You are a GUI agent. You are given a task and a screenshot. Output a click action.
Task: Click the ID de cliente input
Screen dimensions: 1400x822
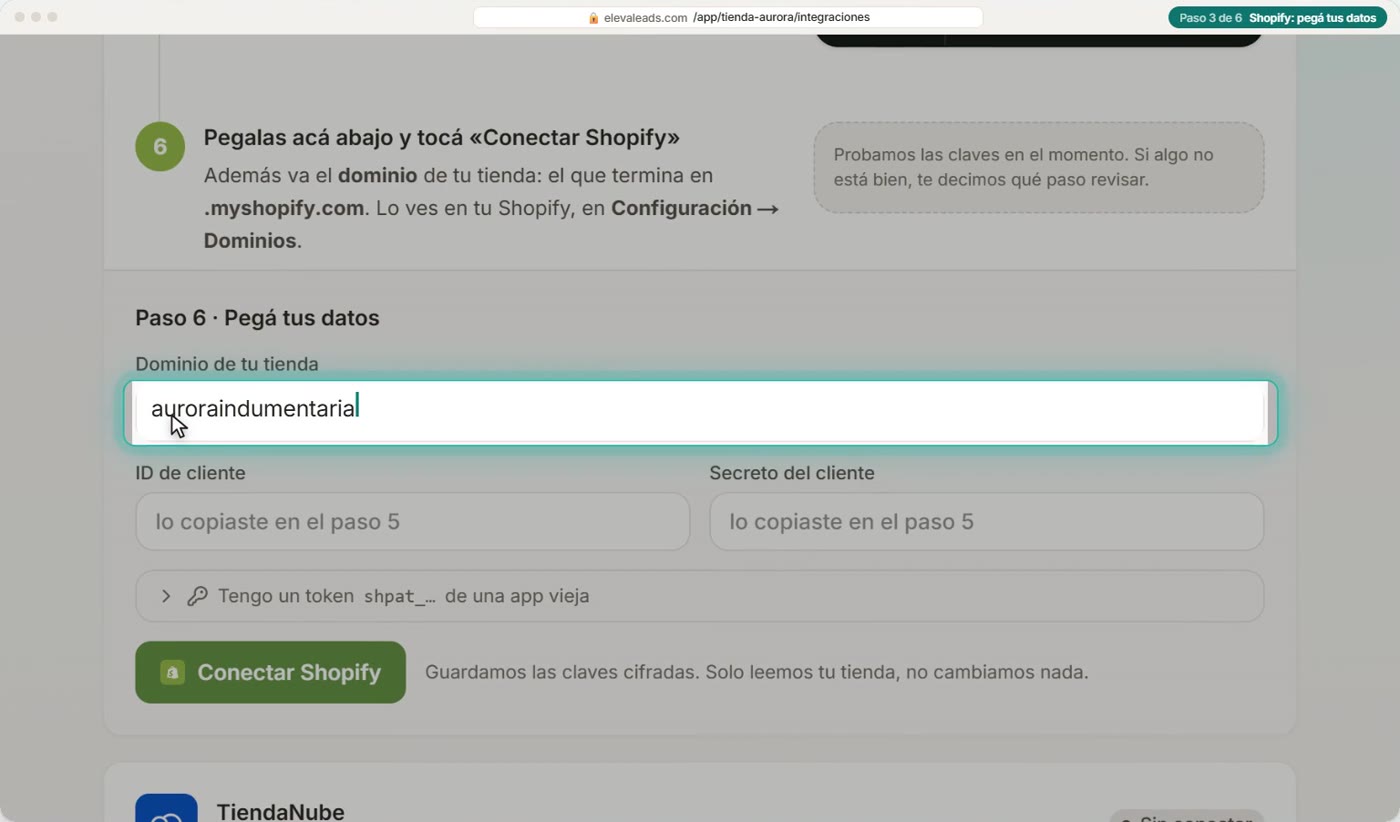tap(412, 521)
